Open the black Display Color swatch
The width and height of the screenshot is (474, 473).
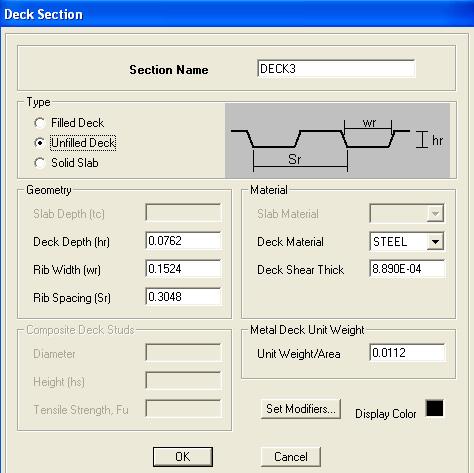pos(435,408)
